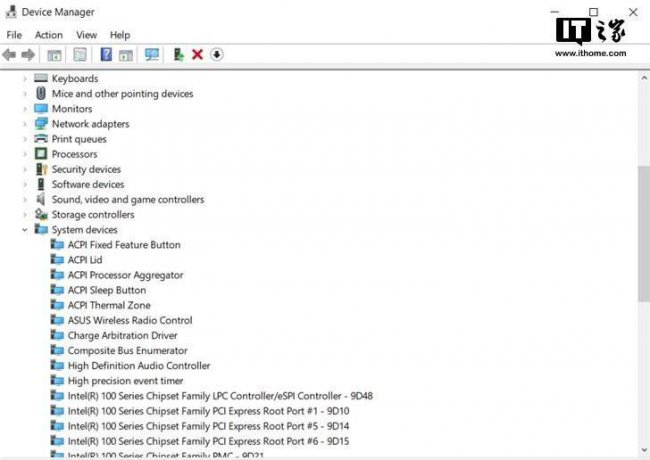Select PCI Express Root Port #6 - 9D15
This screenshot has height=460, width=650.
(209, 441)
